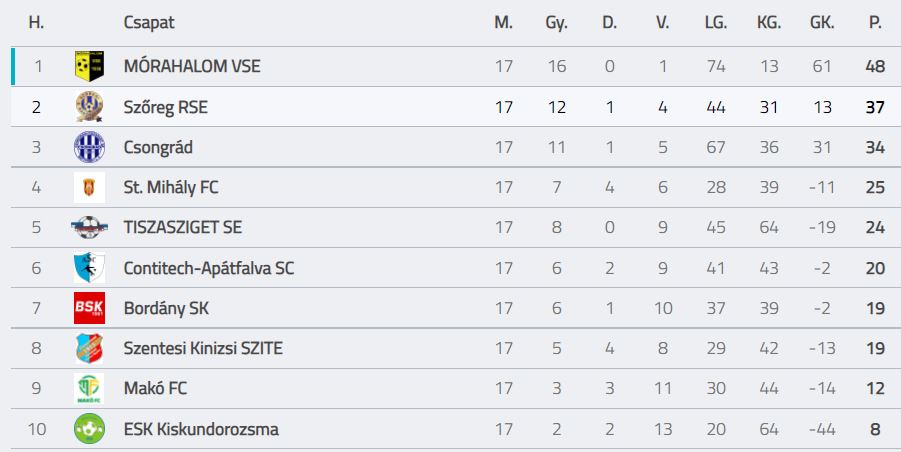Click the red BSK Bordány logo
Image resolution: width=901 pixels, height=452 pixels.
89,308
